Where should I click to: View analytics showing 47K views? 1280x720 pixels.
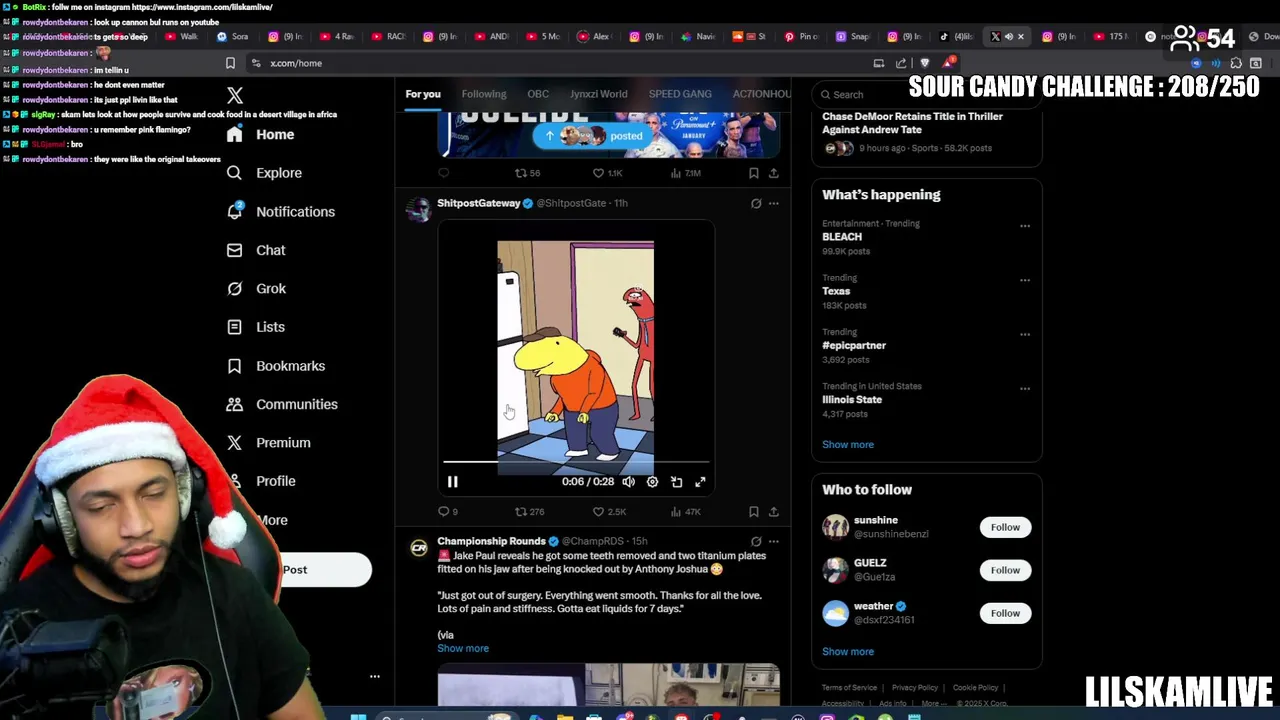(x=685, y=512)
